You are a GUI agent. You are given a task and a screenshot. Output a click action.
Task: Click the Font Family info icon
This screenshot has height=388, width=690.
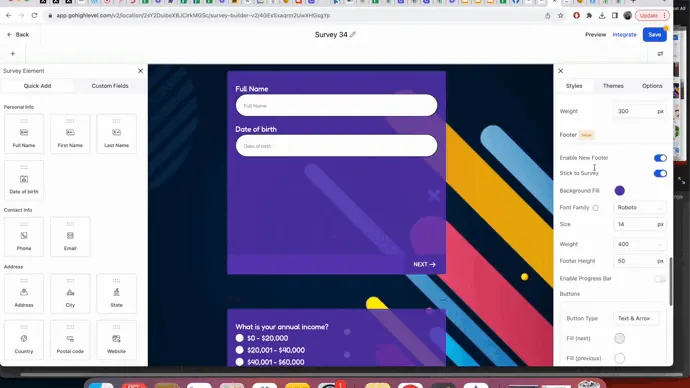click(x=595, y=208)
